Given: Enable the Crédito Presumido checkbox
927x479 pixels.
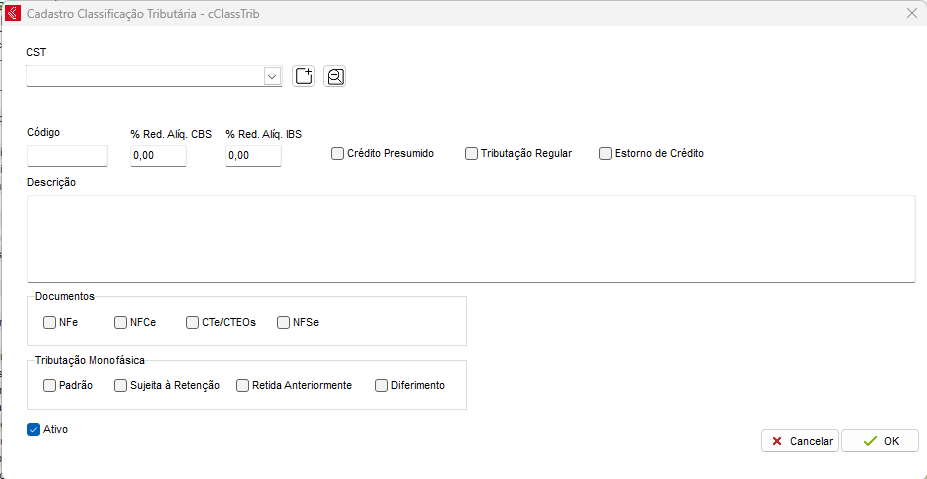Looking at the screenshot, I should coord(338,154).
